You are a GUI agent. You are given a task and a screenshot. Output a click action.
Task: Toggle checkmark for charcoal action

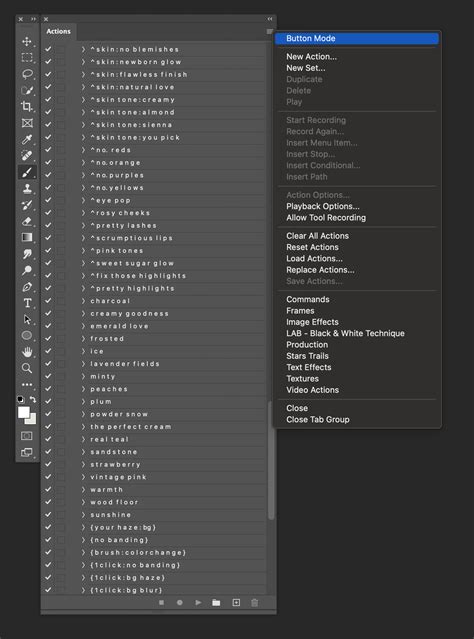pos(48,301)
